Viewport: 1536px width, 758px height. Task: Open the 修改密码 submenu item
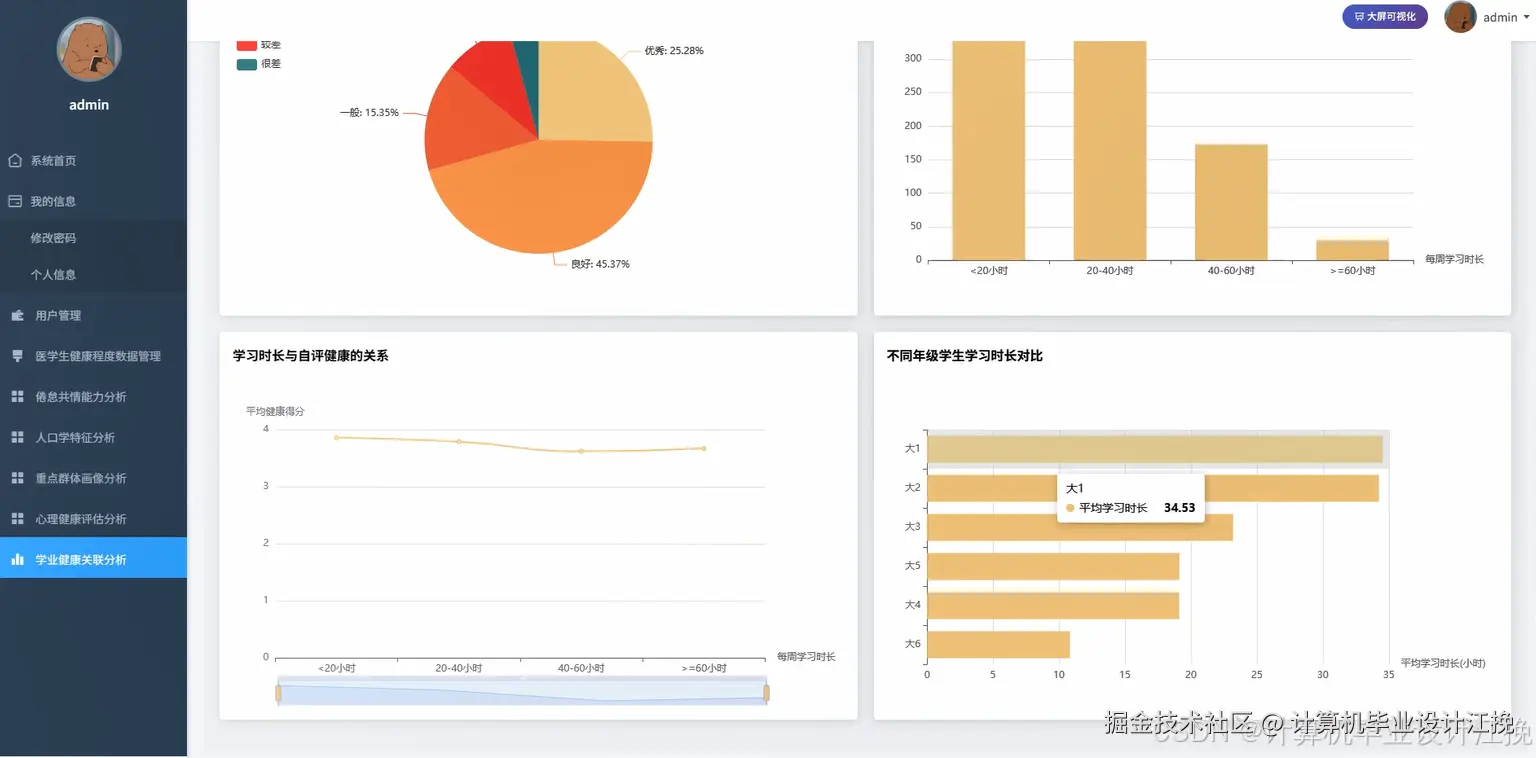[x=53, y=238]
